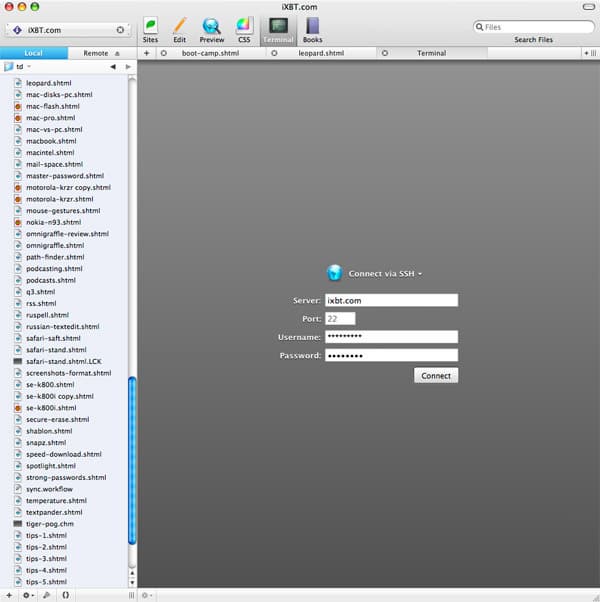Select russian-textedit.shtml file
The width and height of the screenshot is (600, 602).
pos(63,327)
